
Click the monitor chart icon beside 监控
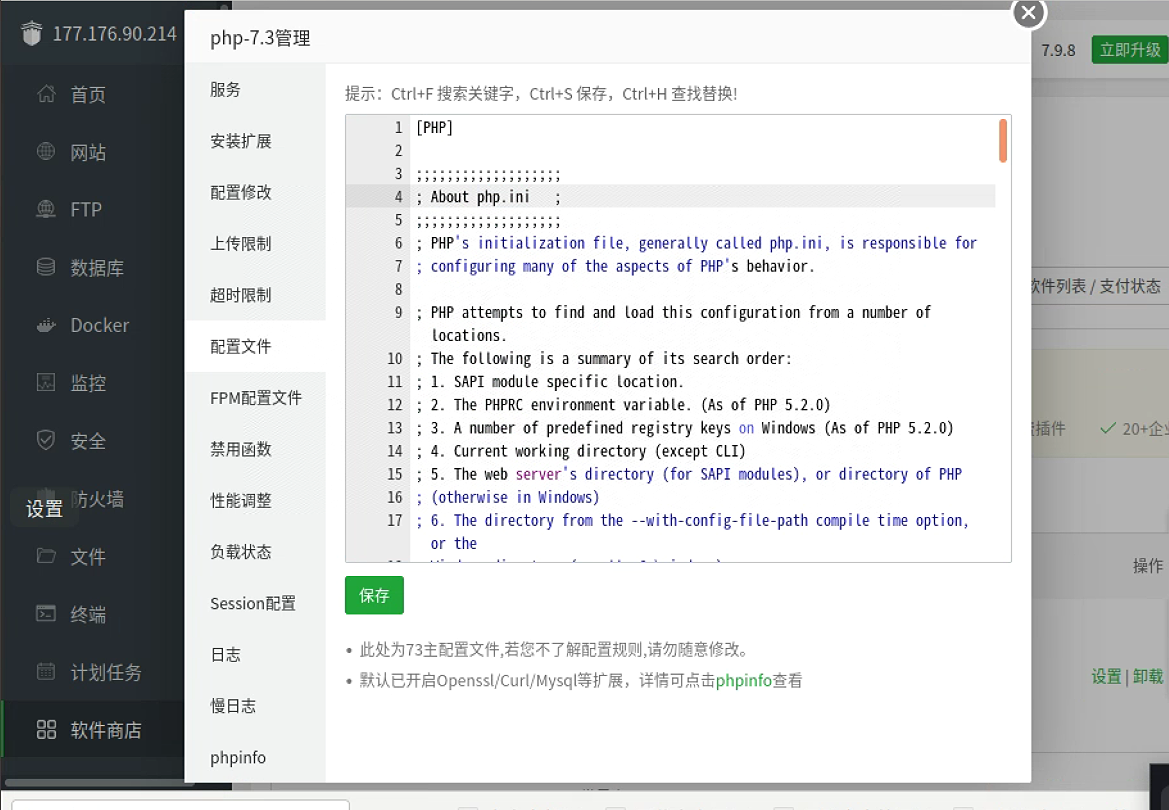46,383
